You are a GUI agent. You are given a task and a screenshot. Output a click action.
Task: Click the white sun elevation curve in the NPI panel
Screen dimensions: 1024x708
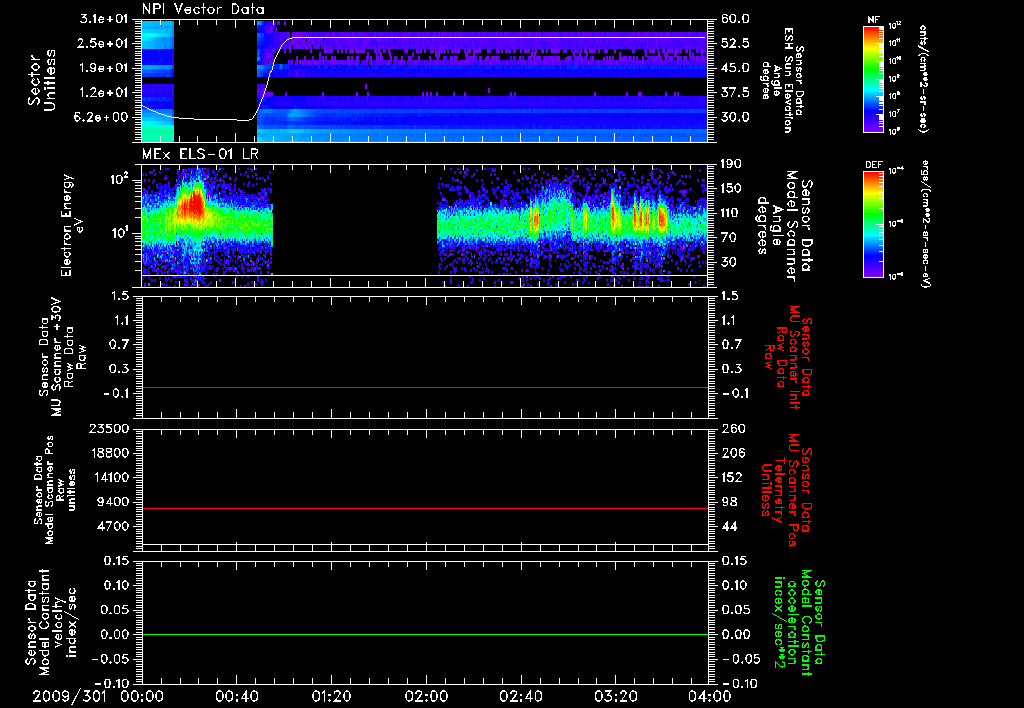[x=424, y=37]
